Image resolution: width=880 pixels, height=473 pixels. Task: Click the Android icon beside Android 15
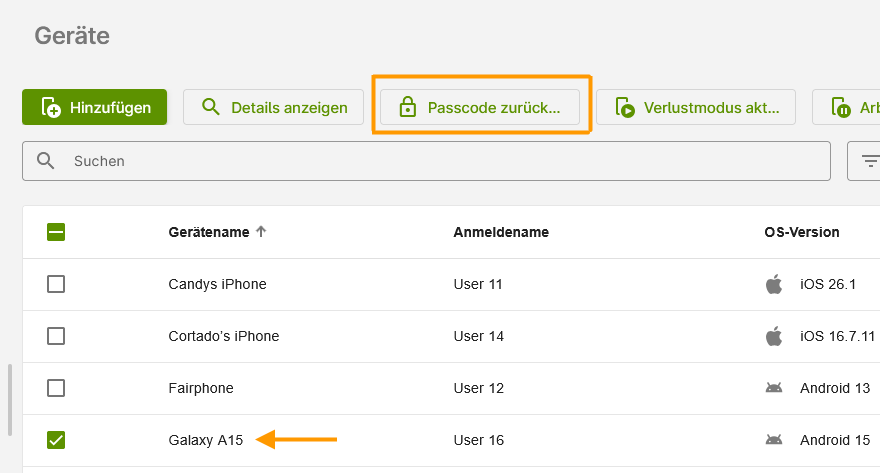774,440
